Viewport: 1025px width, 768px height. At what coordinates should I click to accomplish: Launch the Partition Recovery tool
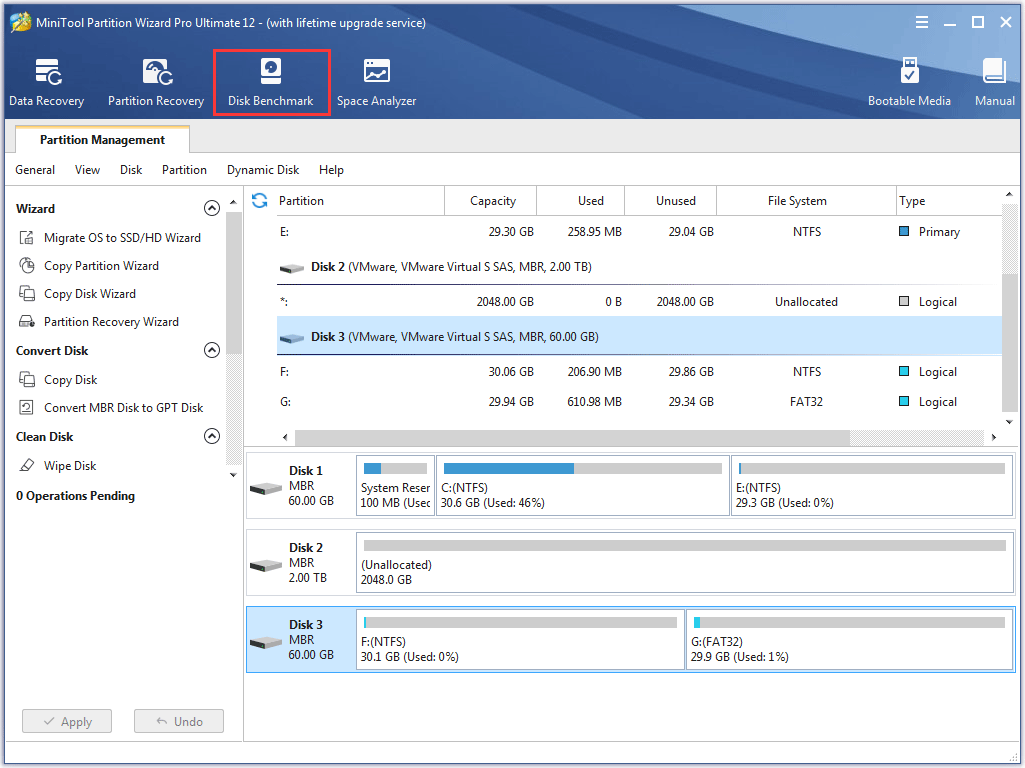155,80
